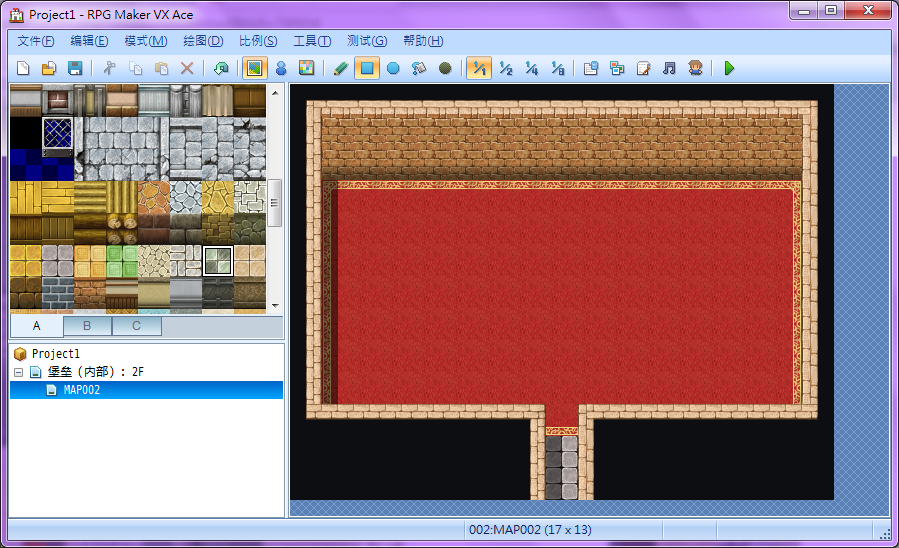This screenshot has width=899, height=548.
Task: Save the project with the floppy disk icon
Action: pos(75,68)
